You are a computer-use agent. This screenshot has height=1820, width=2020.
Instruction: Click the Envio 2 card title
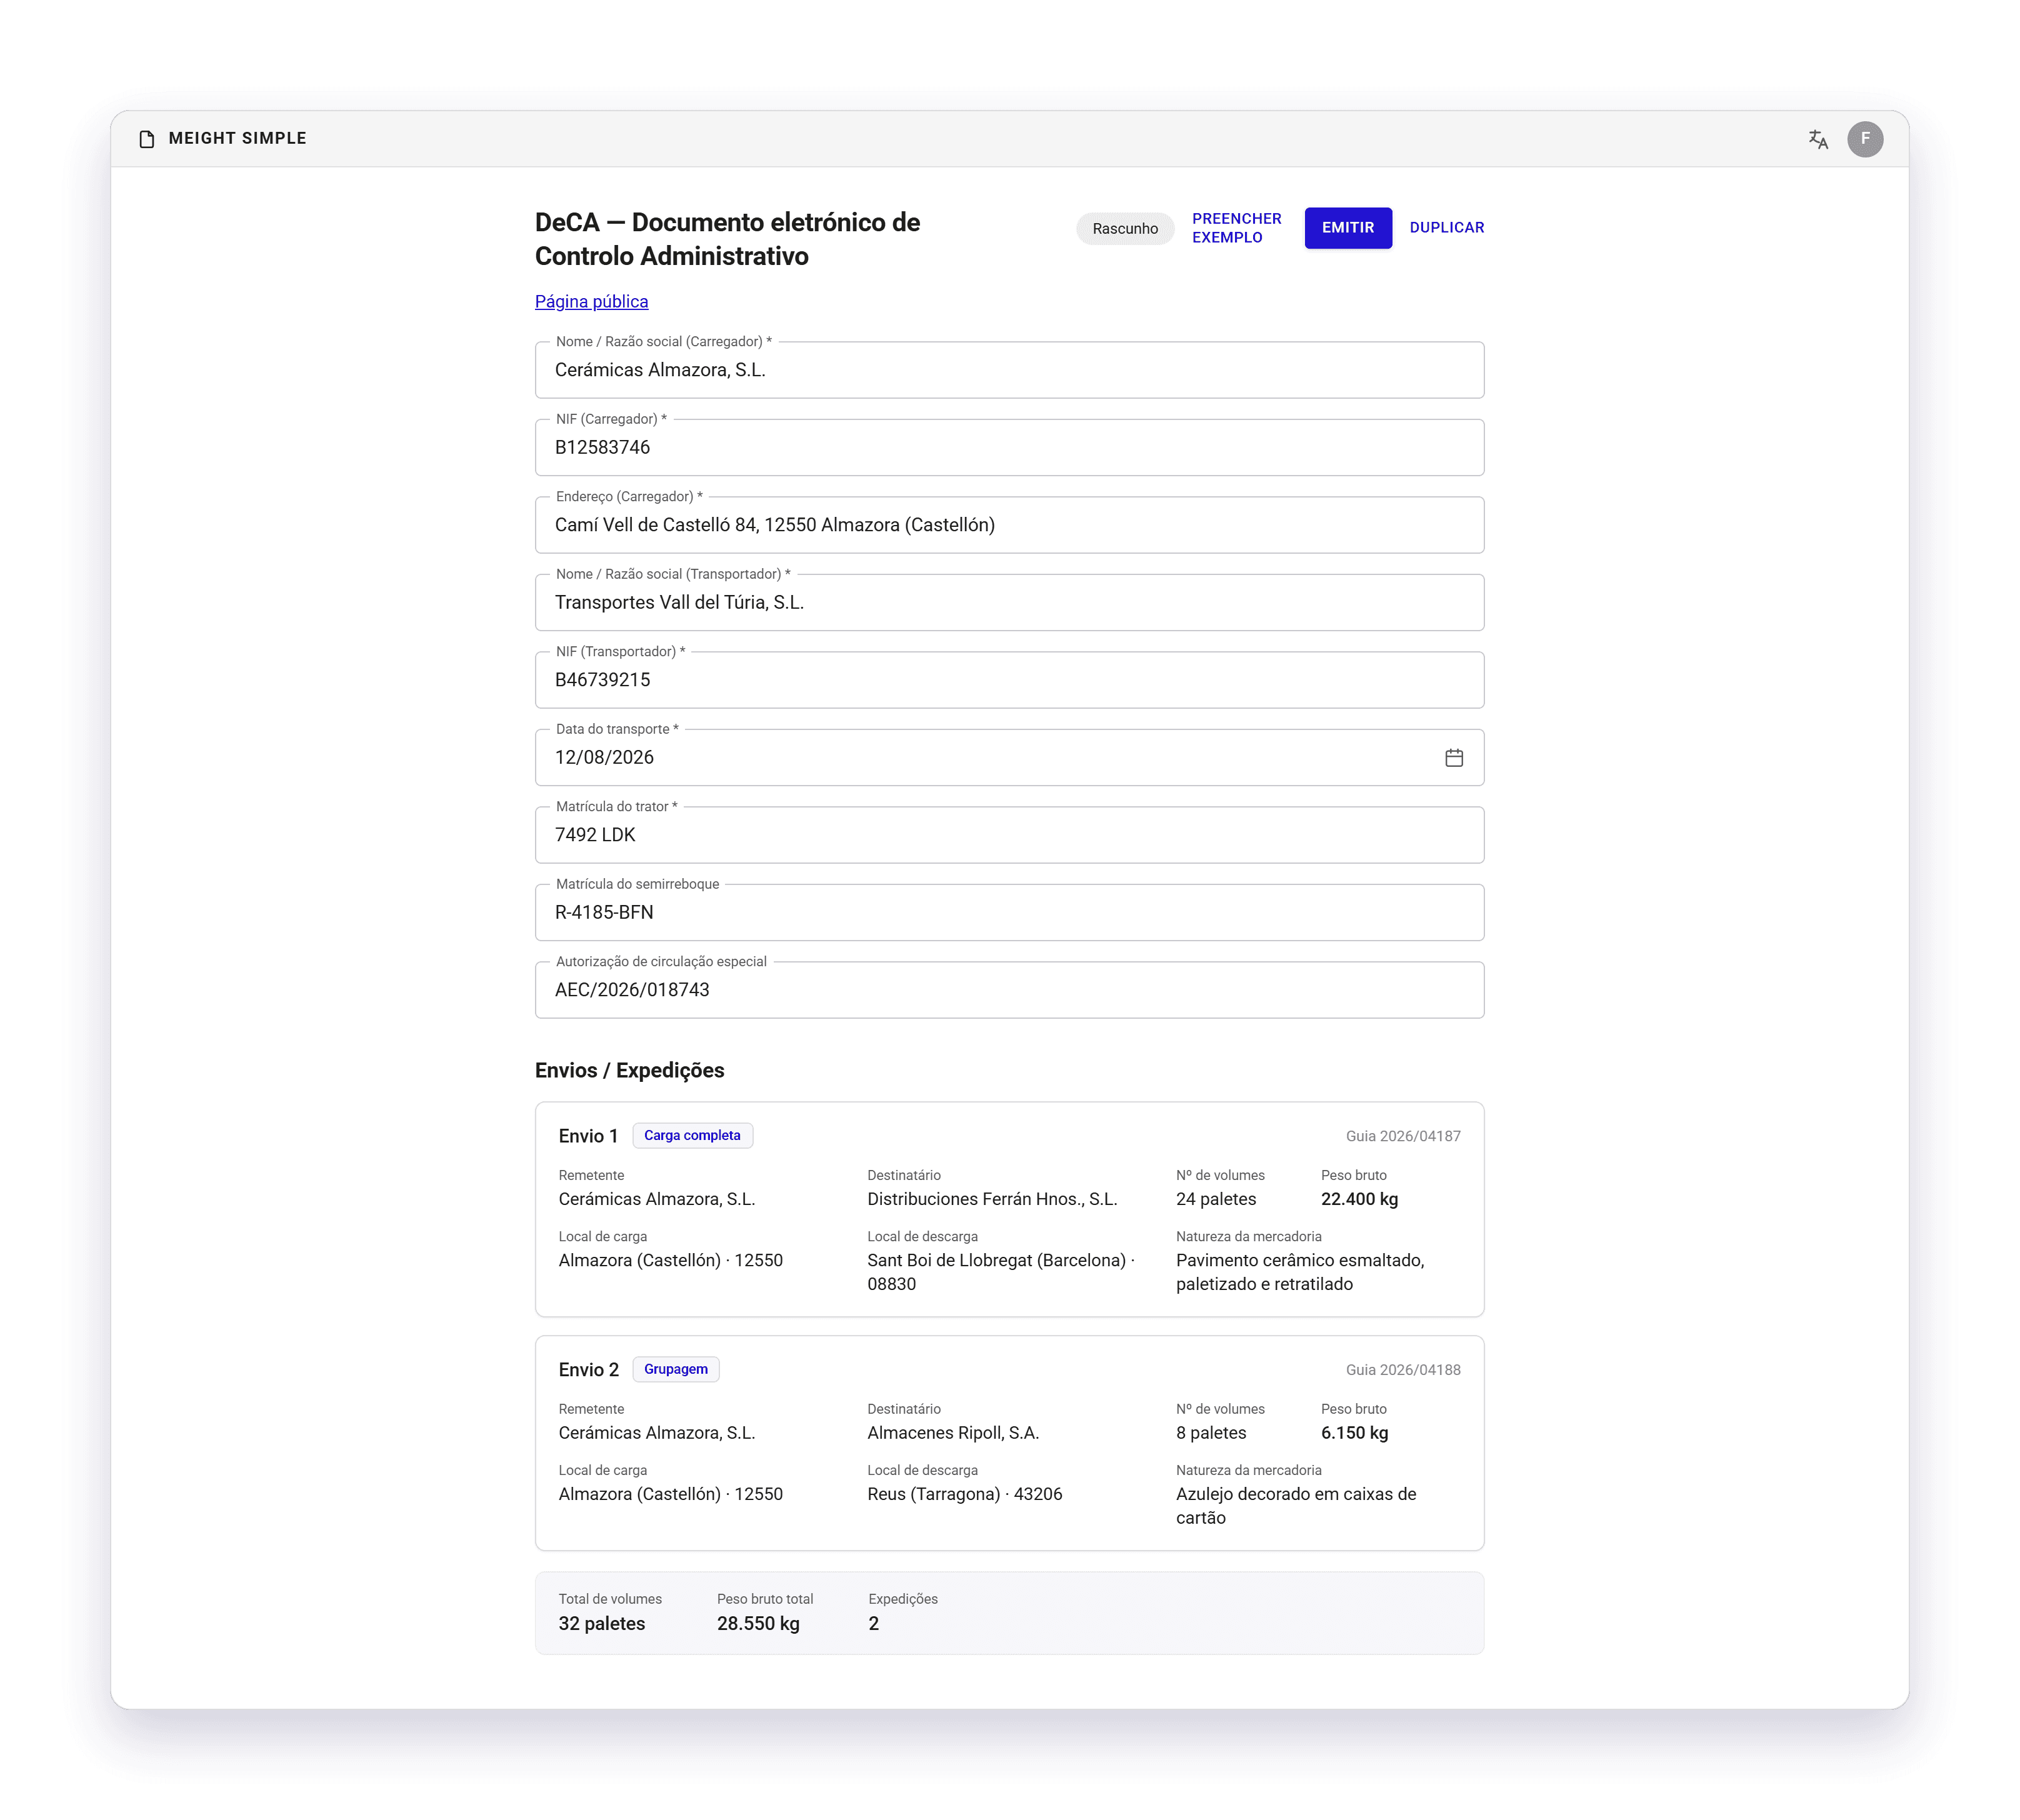[589, 1371]
